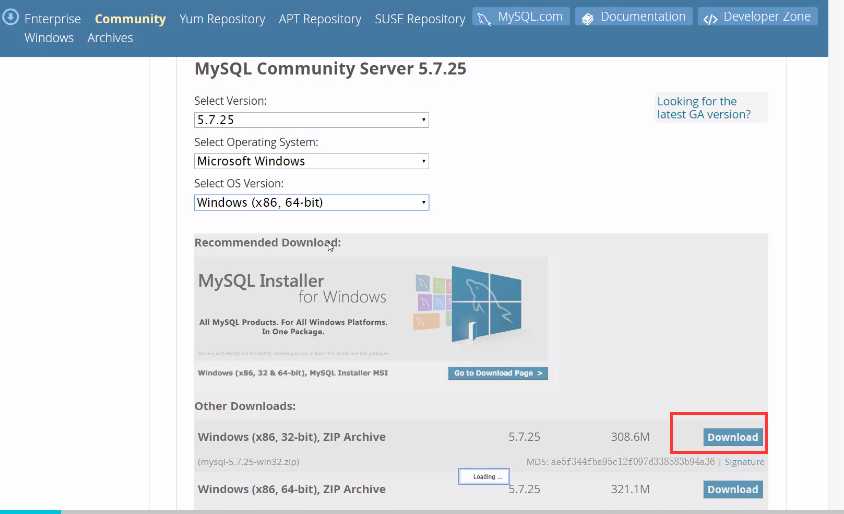Go to SUSE Repository tab
This screenshot has height=514, width=844.
420,19
